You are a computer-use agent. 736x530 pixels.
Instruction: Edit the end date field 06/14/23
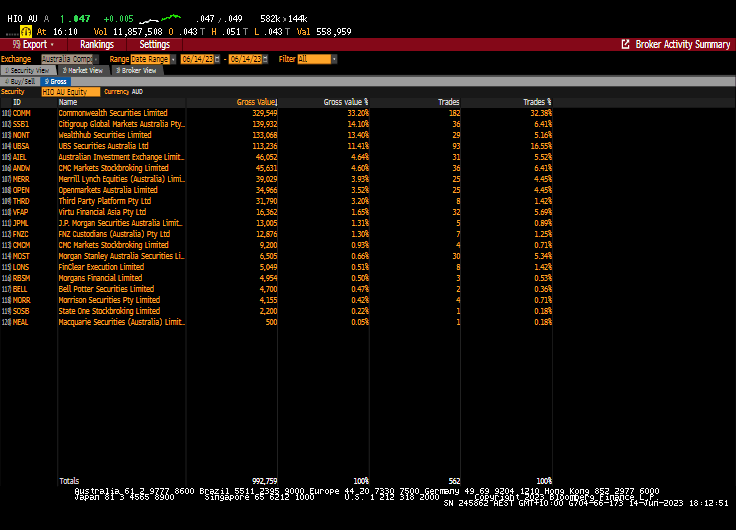(x=245, y=59)
